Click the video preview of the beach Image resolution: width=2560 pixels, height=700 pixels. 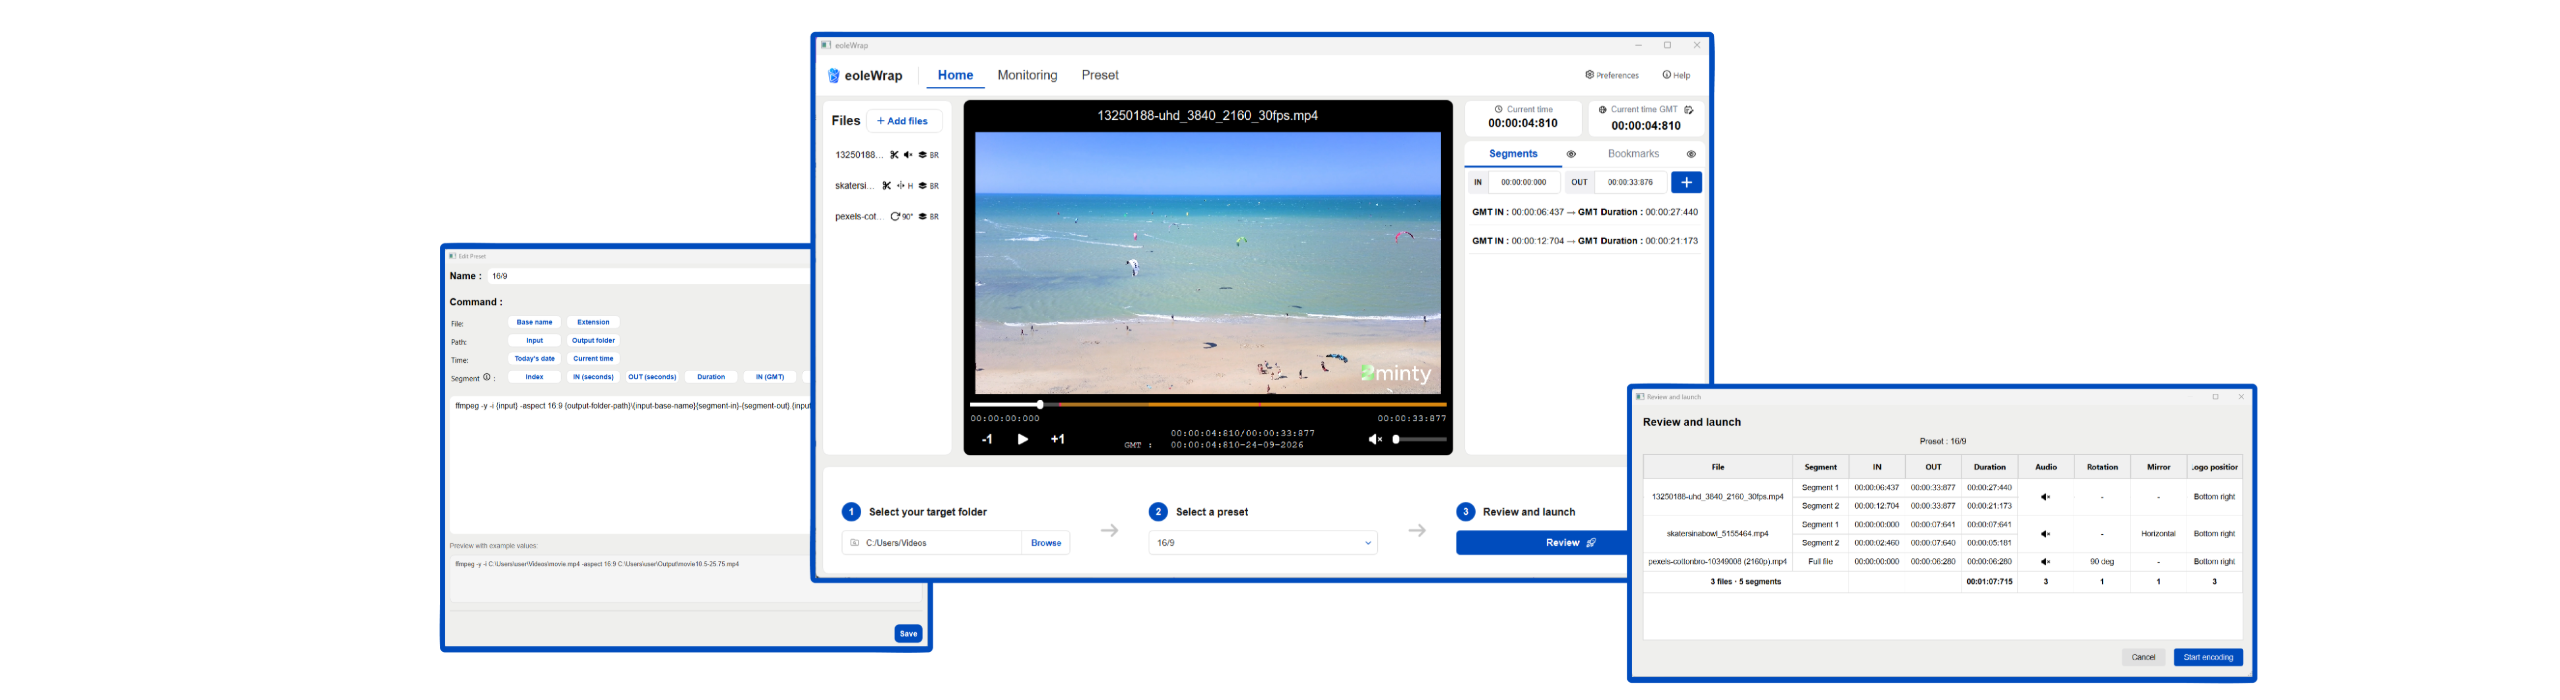click(1207, 263)
